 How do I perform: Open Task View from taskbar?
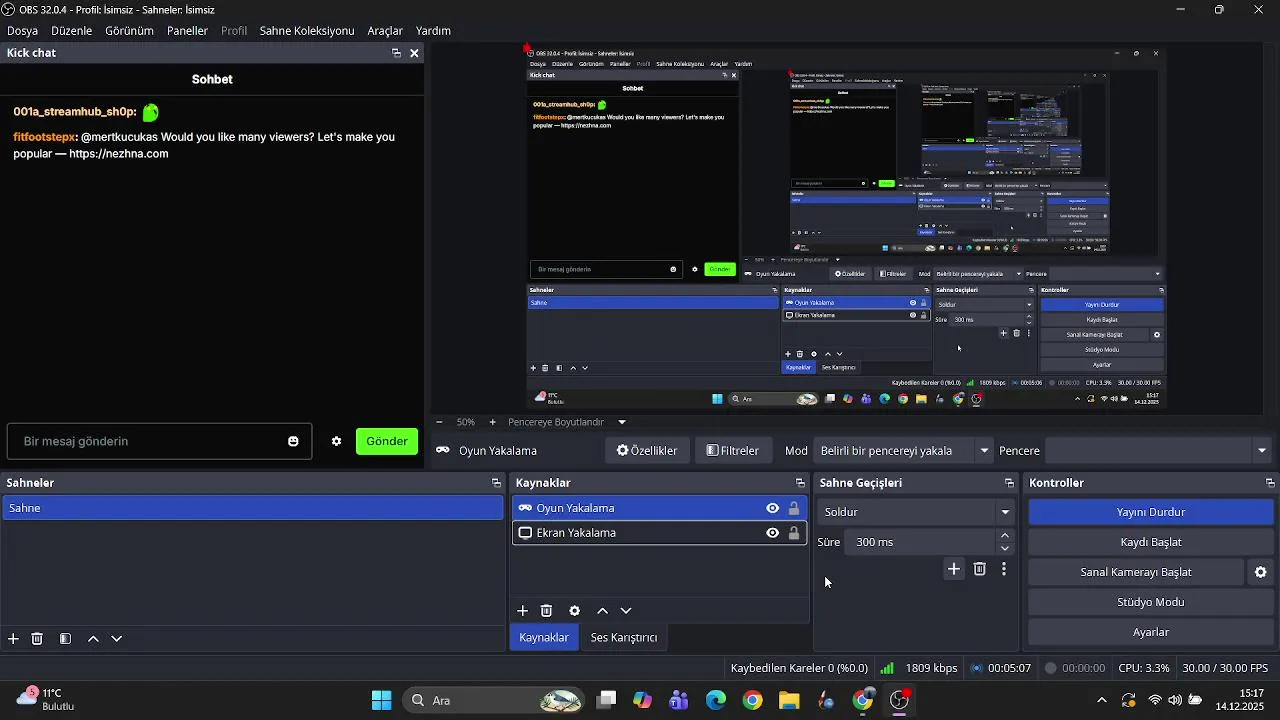point(606,700)
